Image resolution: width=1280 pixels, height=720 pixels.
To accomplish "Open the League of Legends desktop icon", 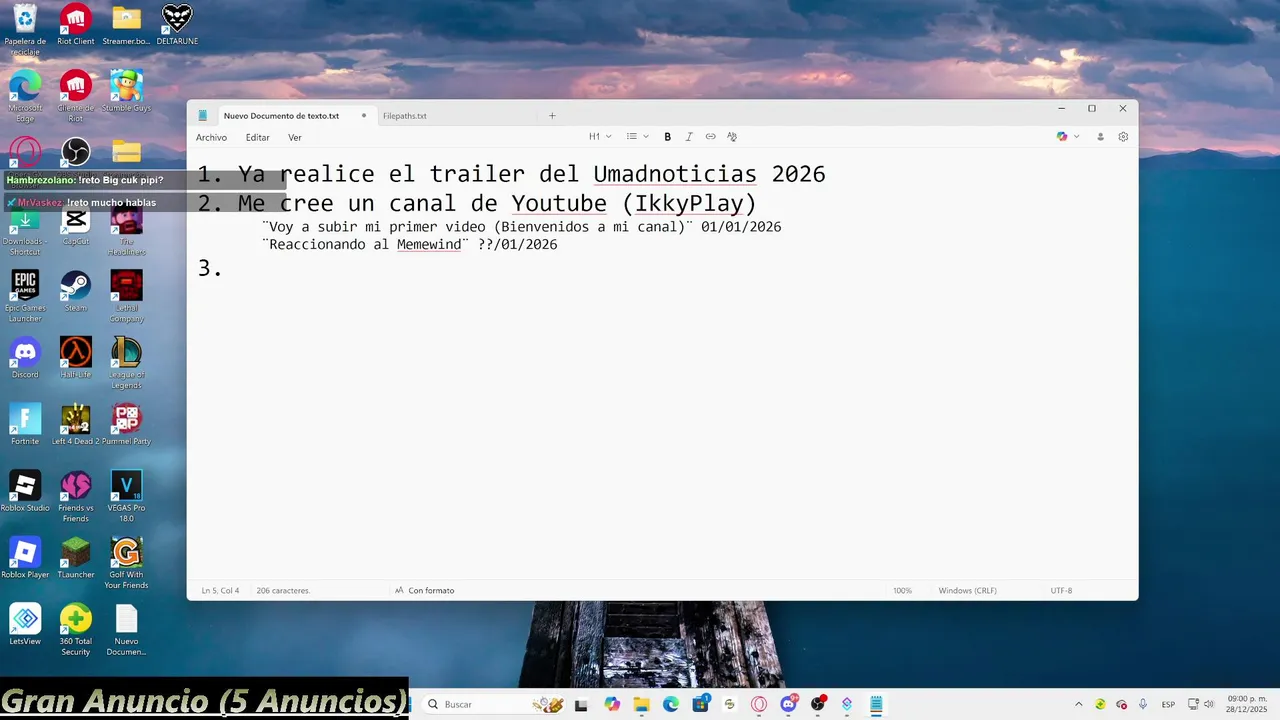I will coord(126,363).
